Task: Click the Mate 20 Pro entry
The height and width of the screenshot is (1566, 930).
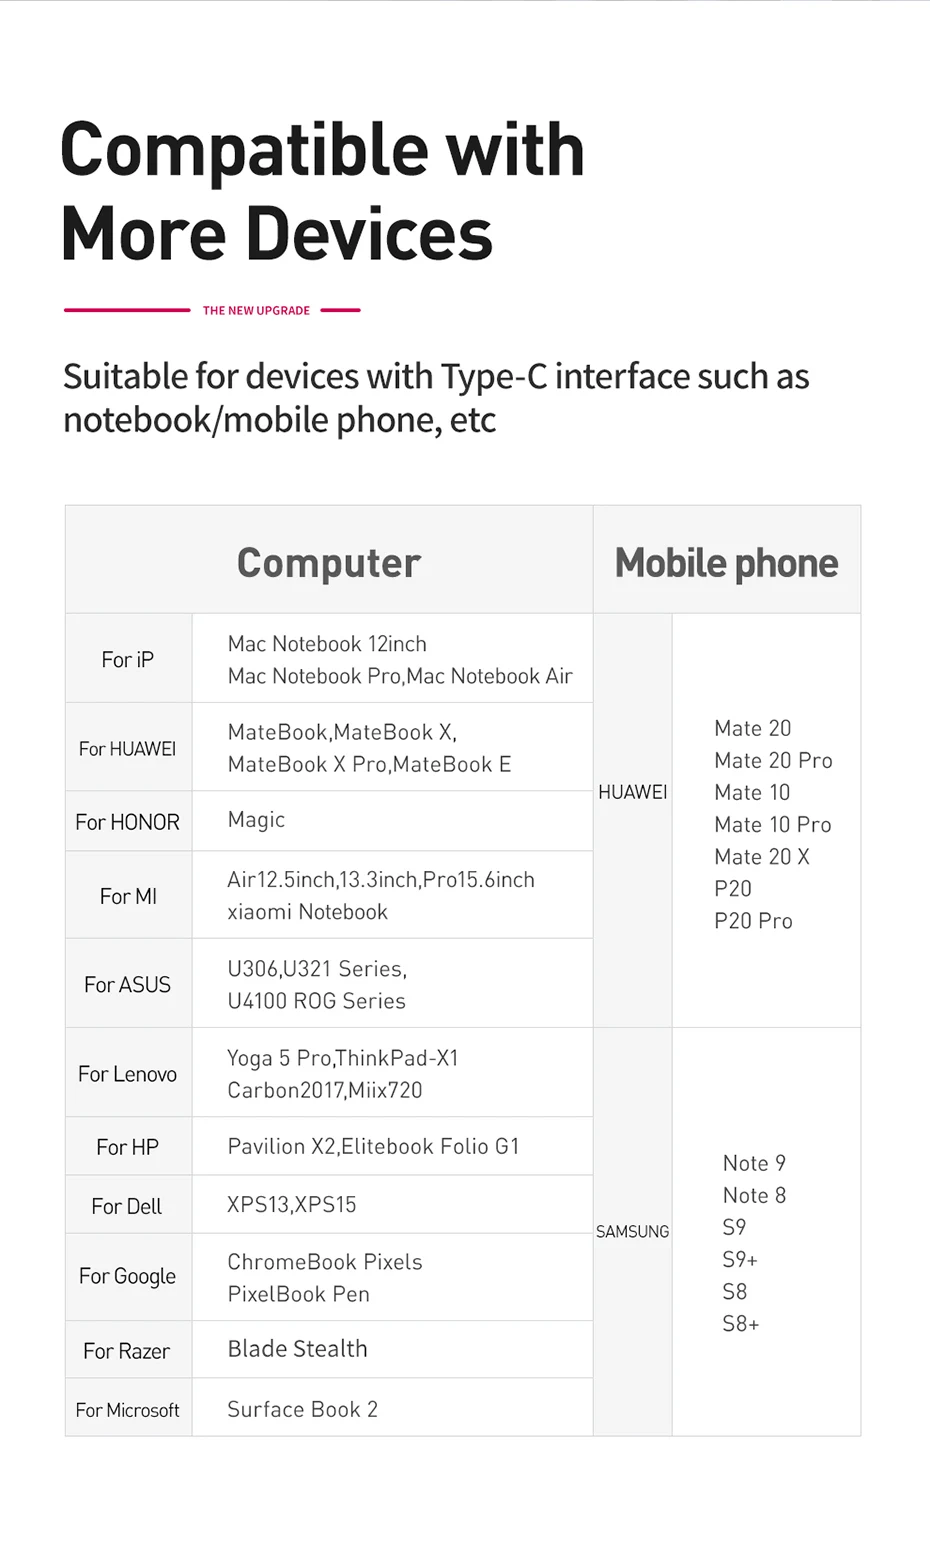Action: tap(773, 760)
